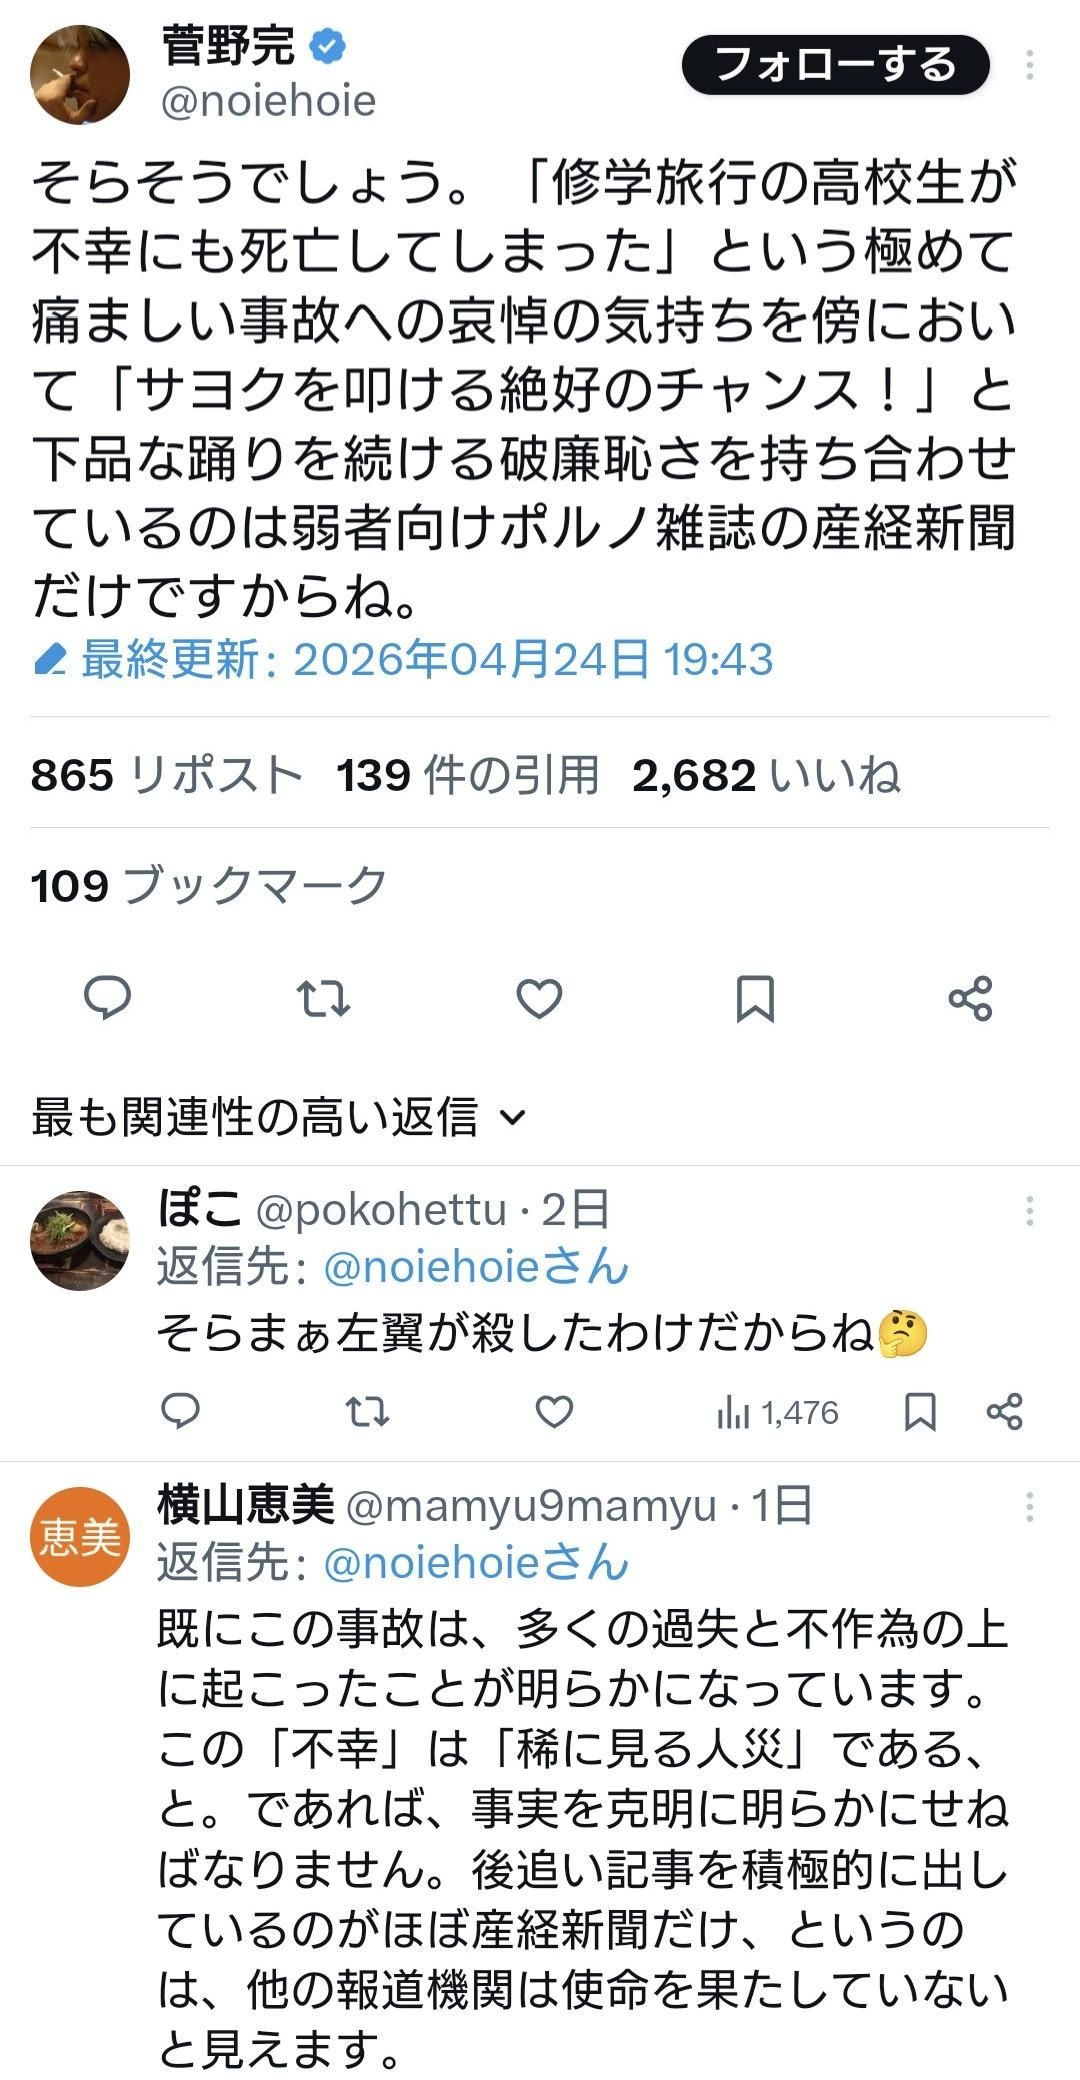Screen dimensions: 1080x2080
Task: Share the main post
Action: tap(970, 998)
